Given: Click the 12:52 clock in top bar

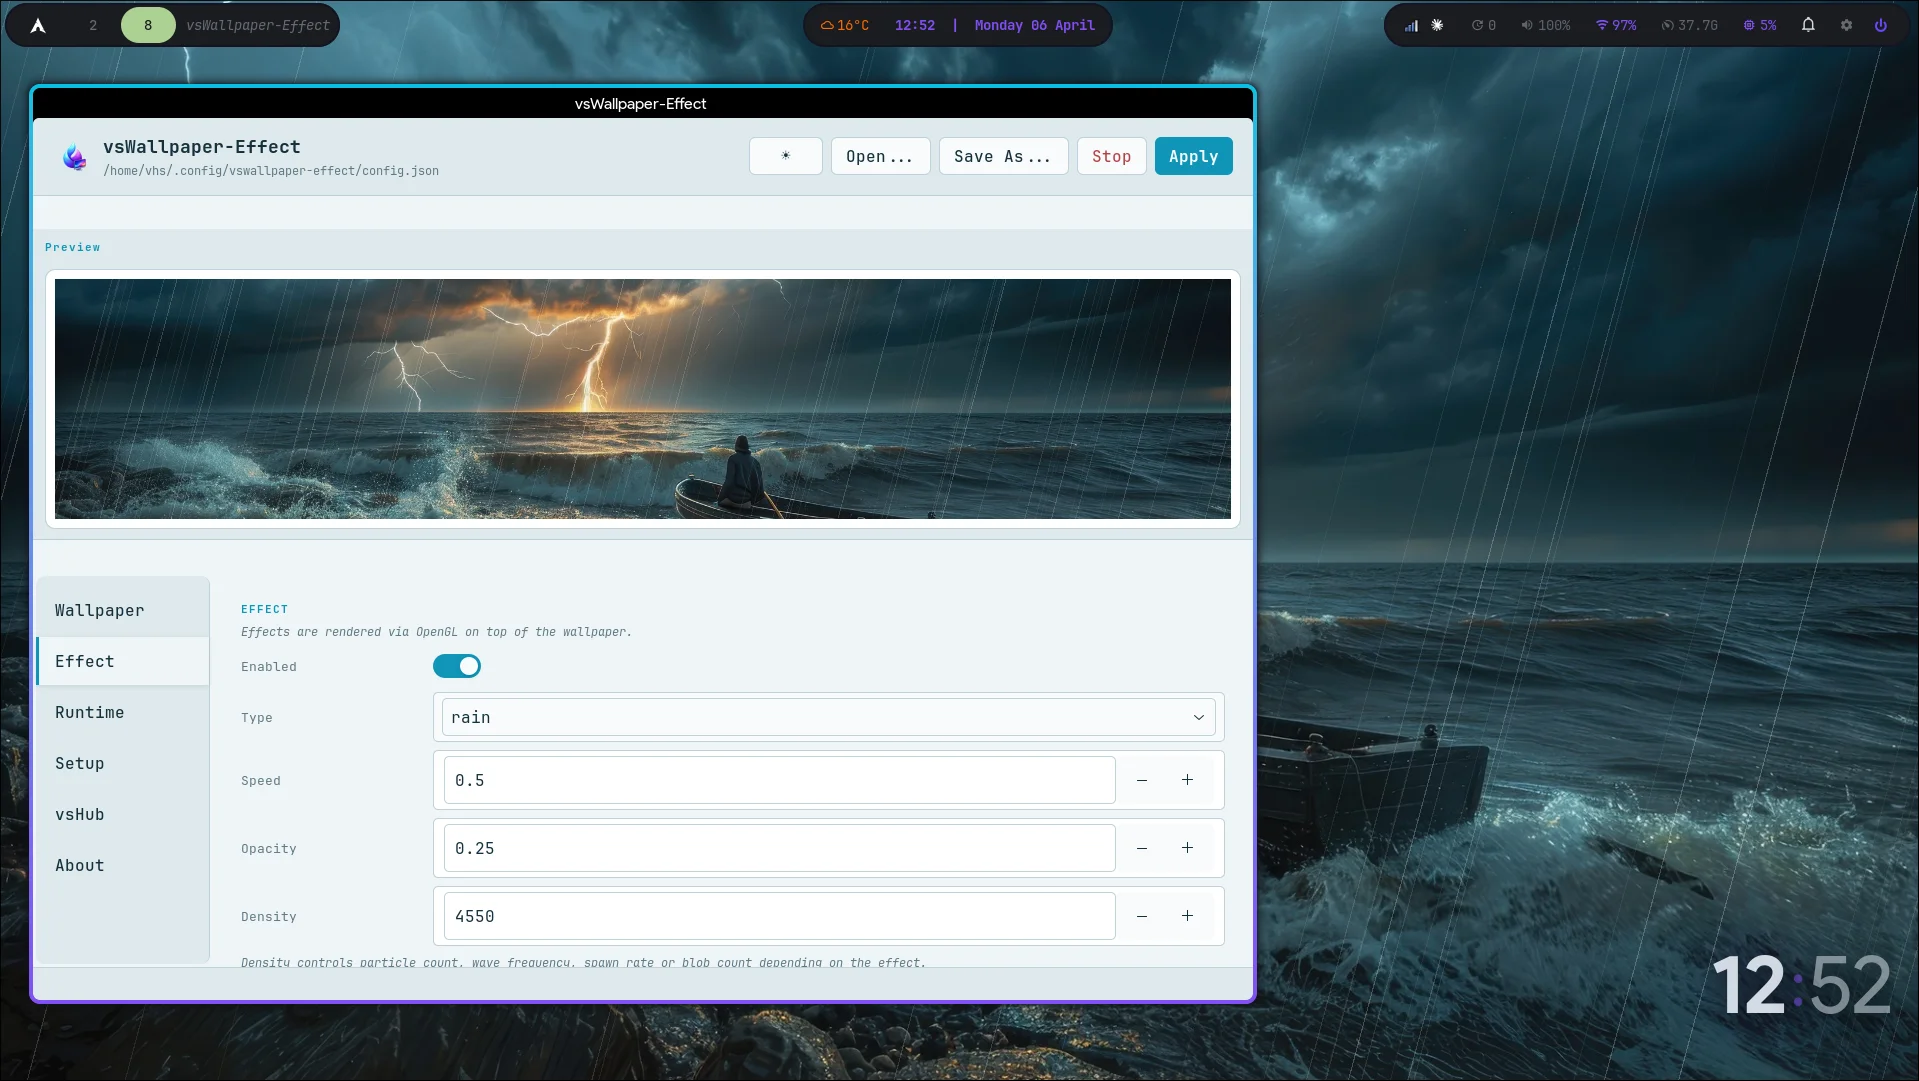Looking at the screenshot, I should coord(914,25).
